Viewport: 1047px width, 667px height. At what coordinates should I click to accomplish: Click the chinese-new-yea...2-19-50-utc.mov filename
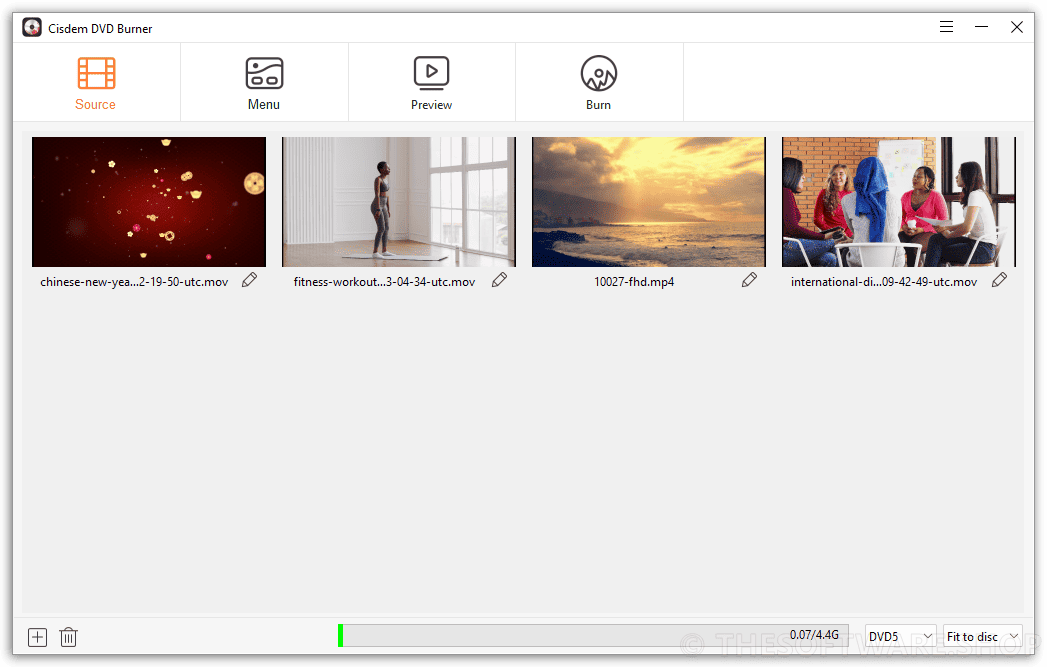(134, 282)
